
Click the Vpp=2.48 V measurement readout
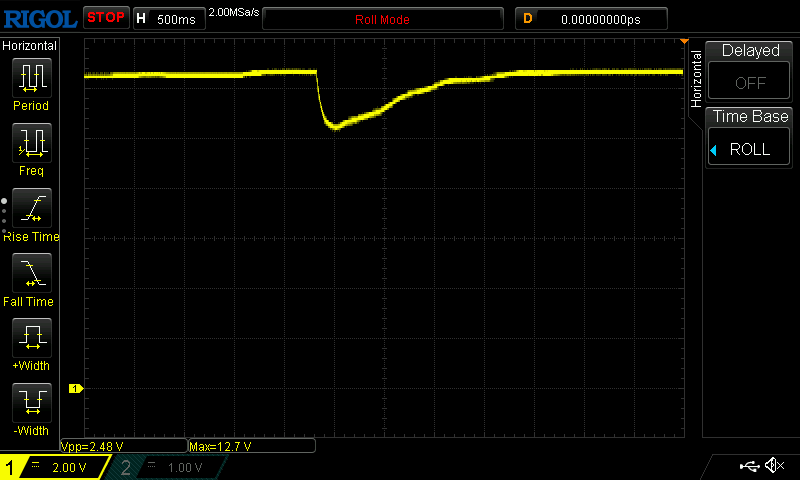point(124,446)
